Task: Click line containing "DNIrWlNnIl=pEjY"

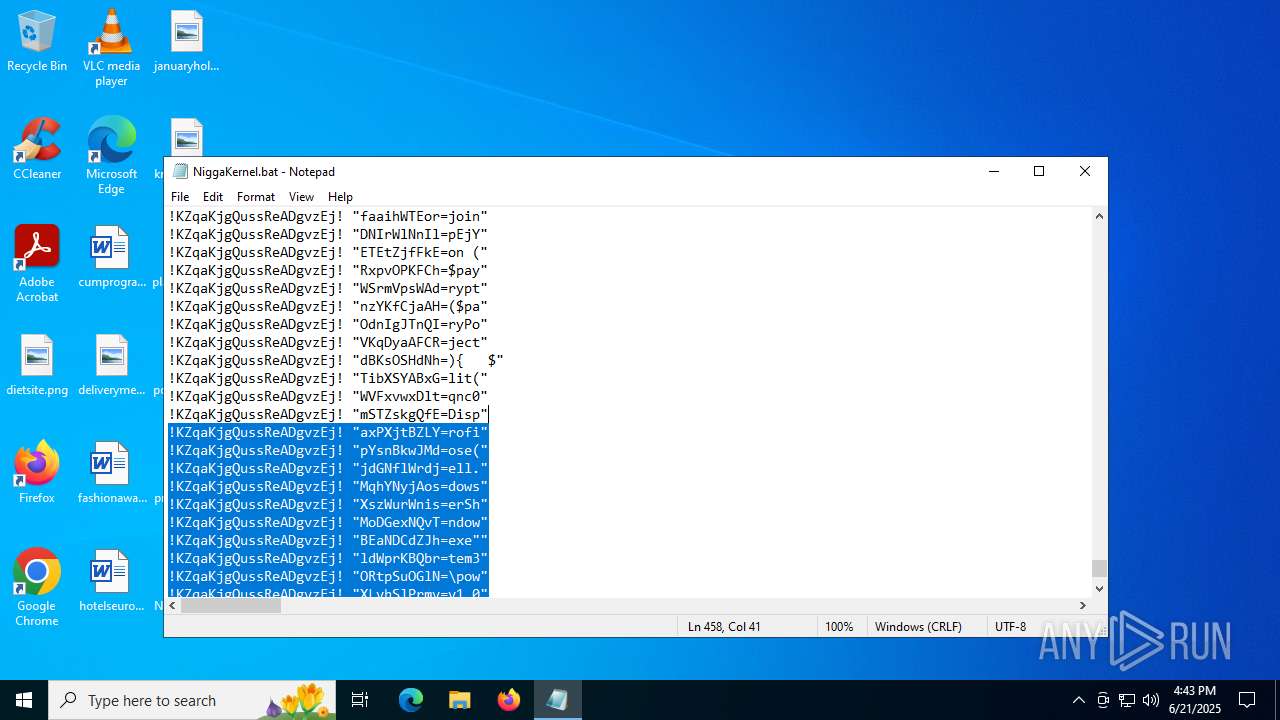Action: 328,234
